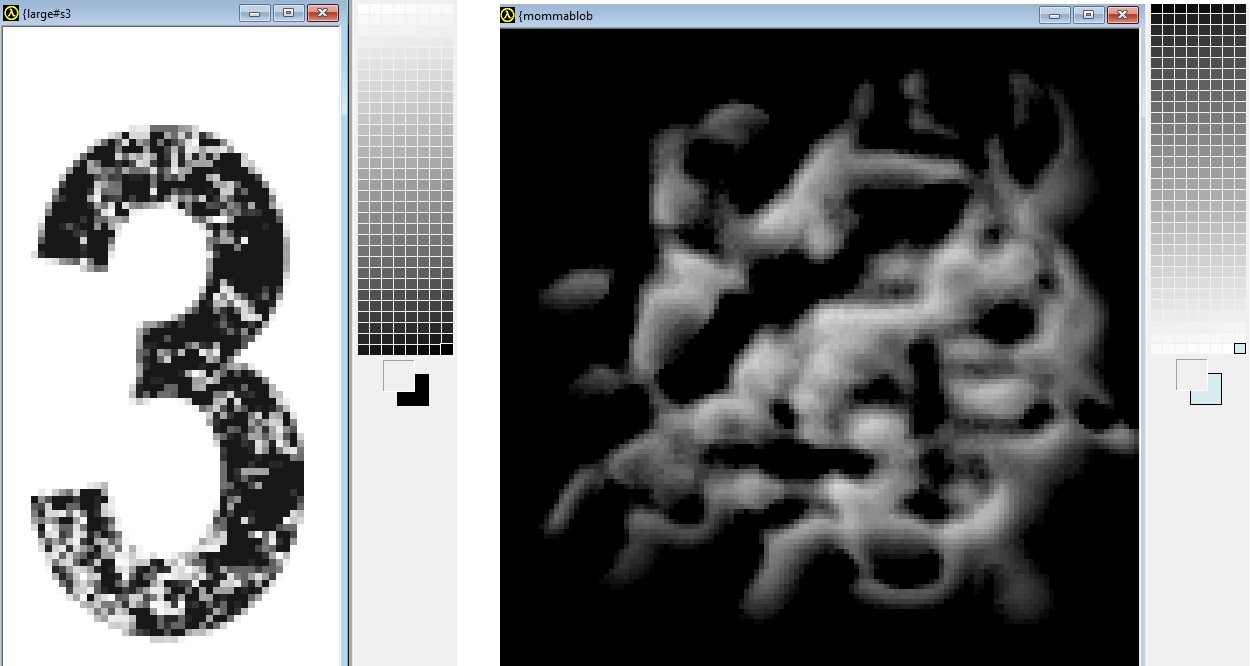This screenshot has height=666, width=1250.
Task: Minimize the {mommablob texture window
Action: click(x=1054, y=15)
